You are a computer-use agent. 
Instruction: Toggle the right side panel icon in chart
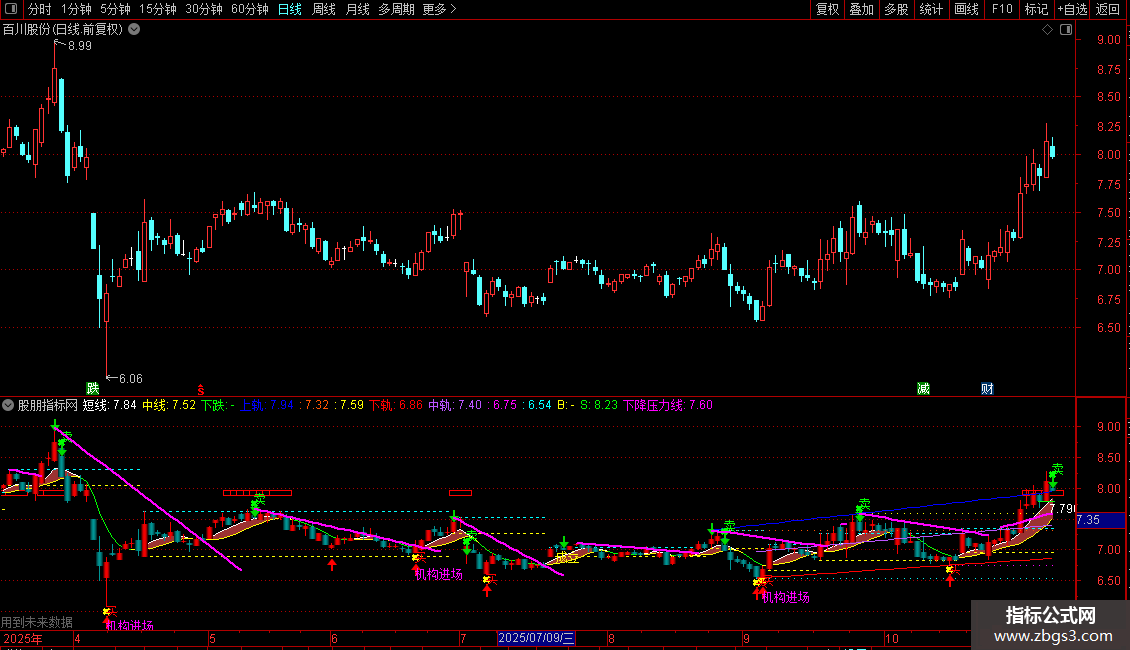click(1066, 30)
